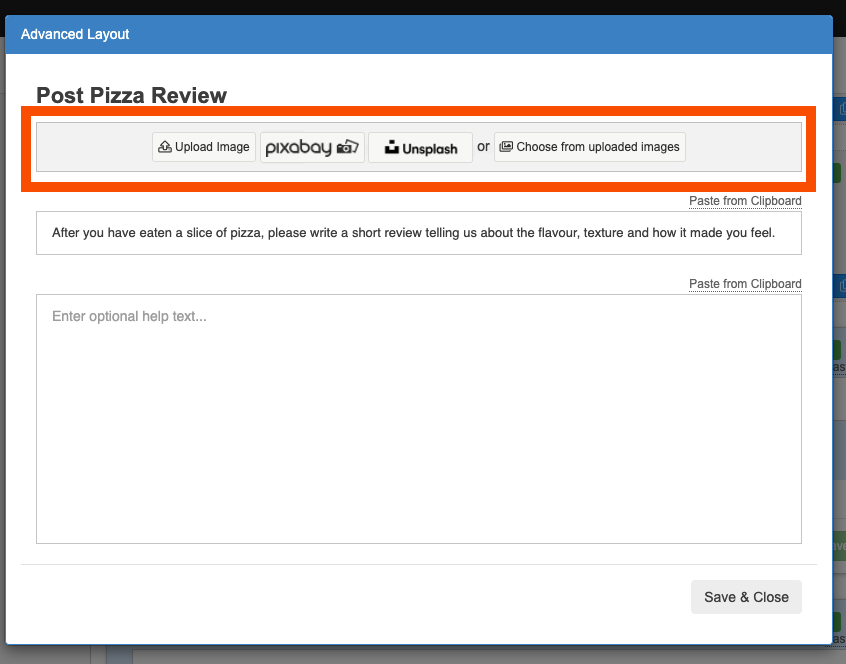Image resolution: width=846 pixels, height=664 pixels.
Task: Click the Unsplash logo icon
Action: pyautogui.click(x=391, y=148)
